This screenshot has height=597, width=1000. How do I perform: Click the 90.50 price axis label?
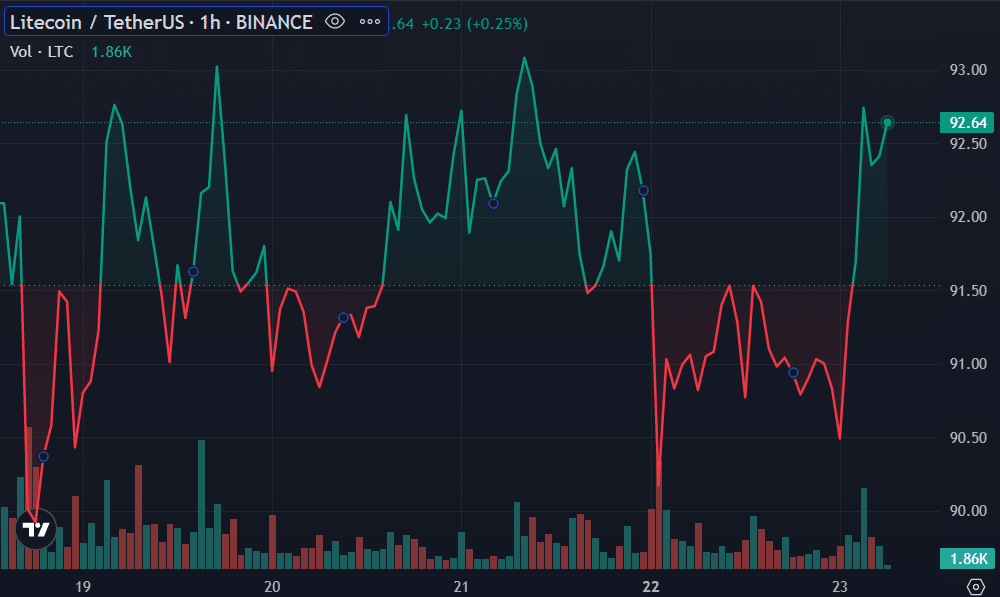(x=968, y=438)
